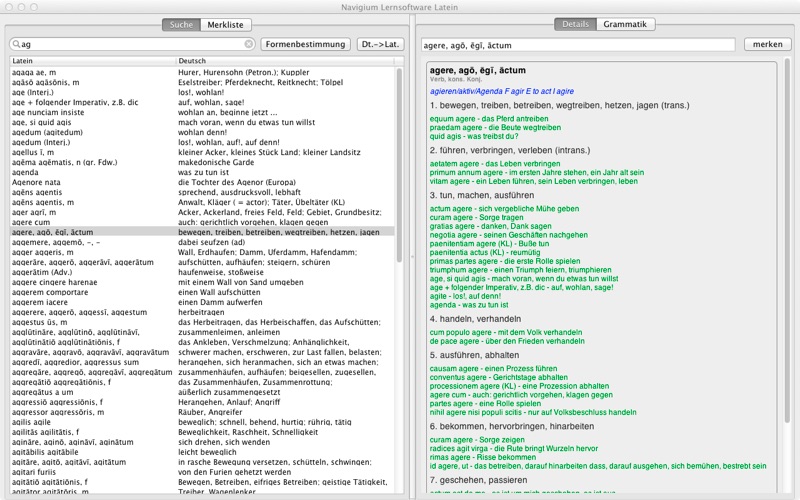Select row 'agēns agentis' meaning sprechend
Screen dimensions: 800x500
[202, 192]
